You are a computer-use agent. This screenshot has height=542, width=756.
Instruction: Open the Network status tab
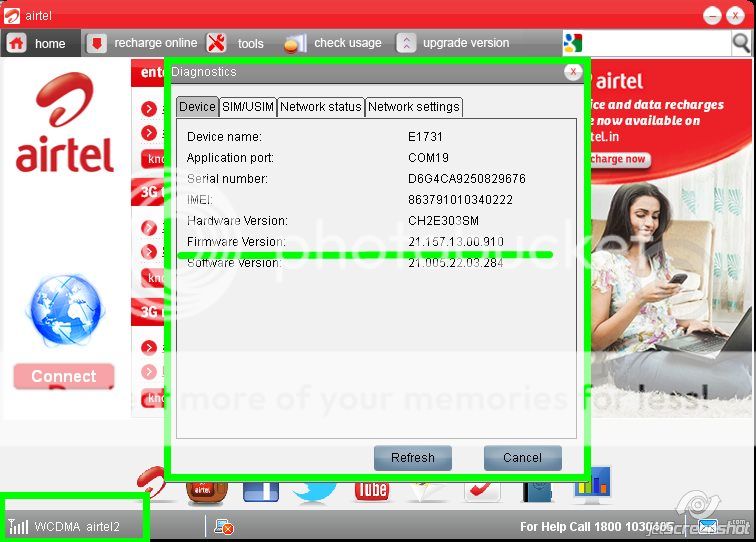pyautogui.click(x=321, y=107)
